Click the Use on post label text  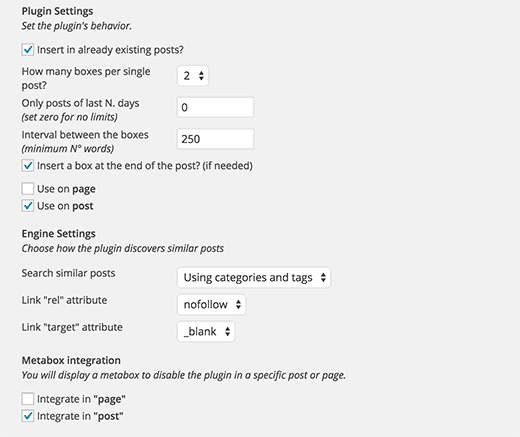pos(65,206)
